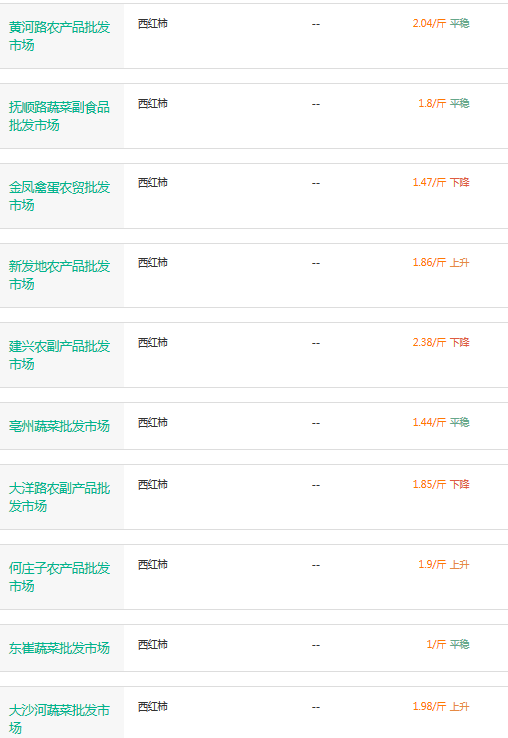Open 东崔蔬菜批发市场 link
The width and height of the screenshot is (508, 738).
[59, 648]
